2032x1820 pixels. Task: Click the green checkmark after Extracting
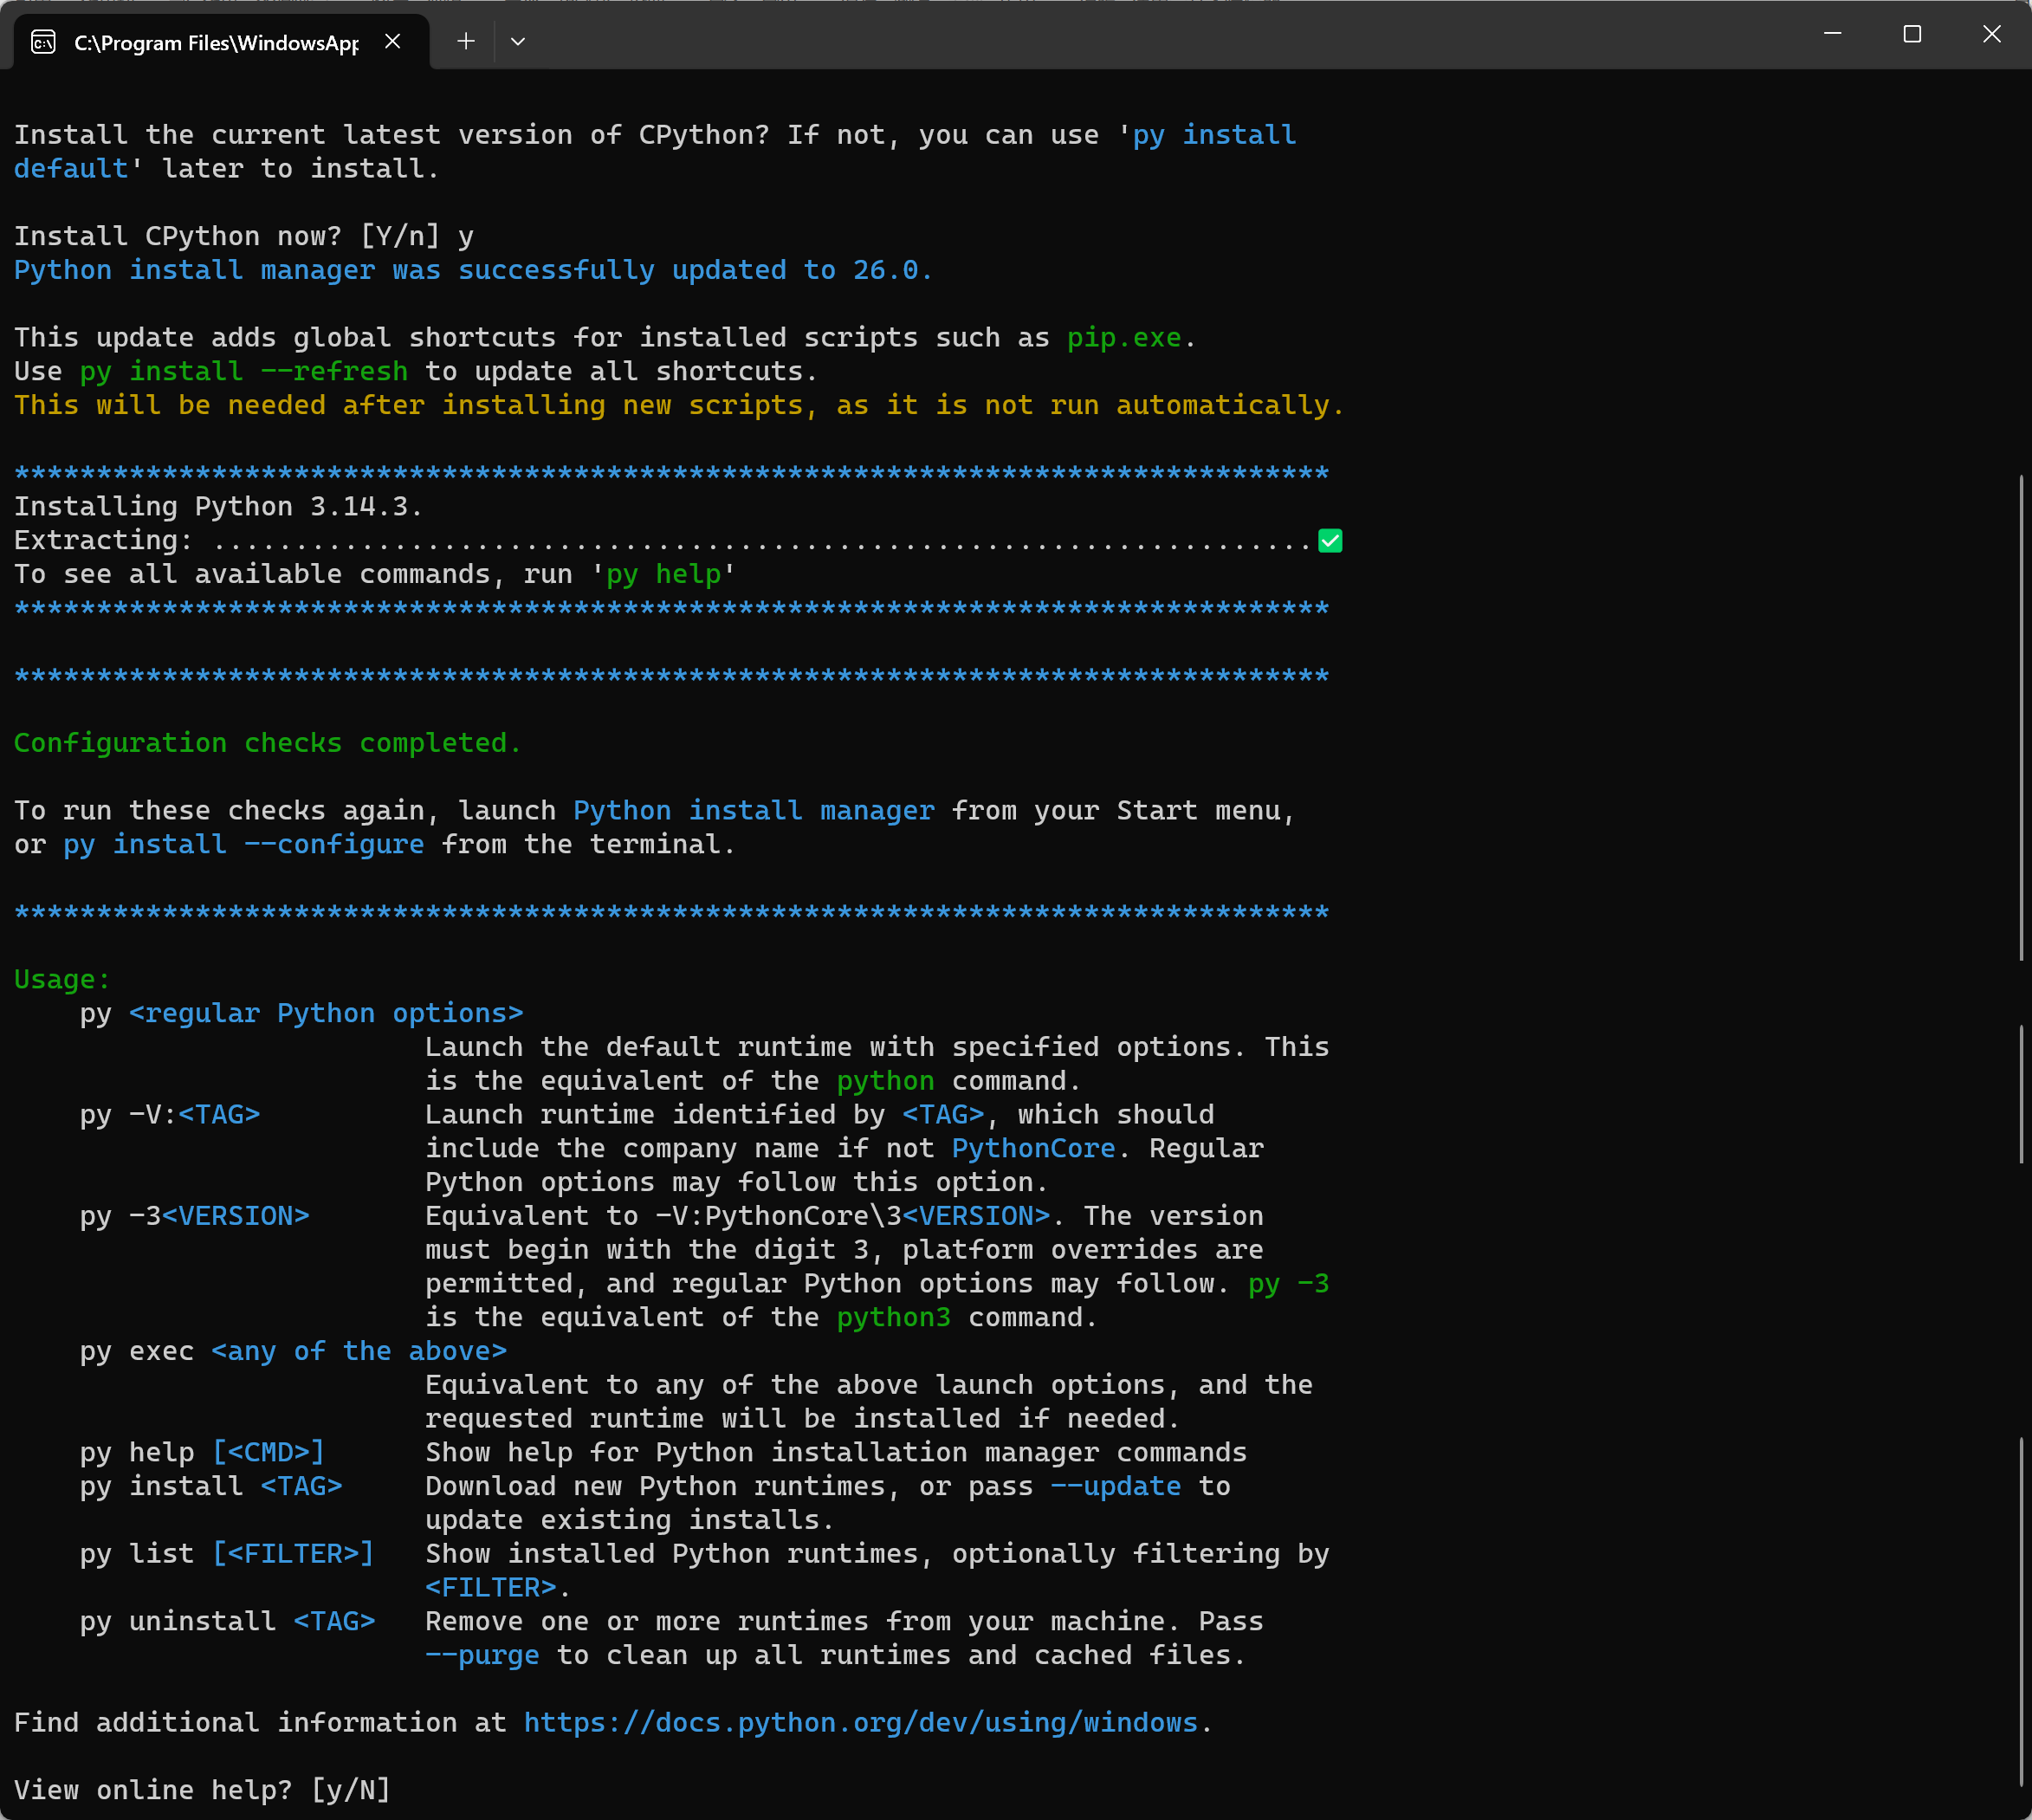pyautogui.click(x=1329, y=541)
